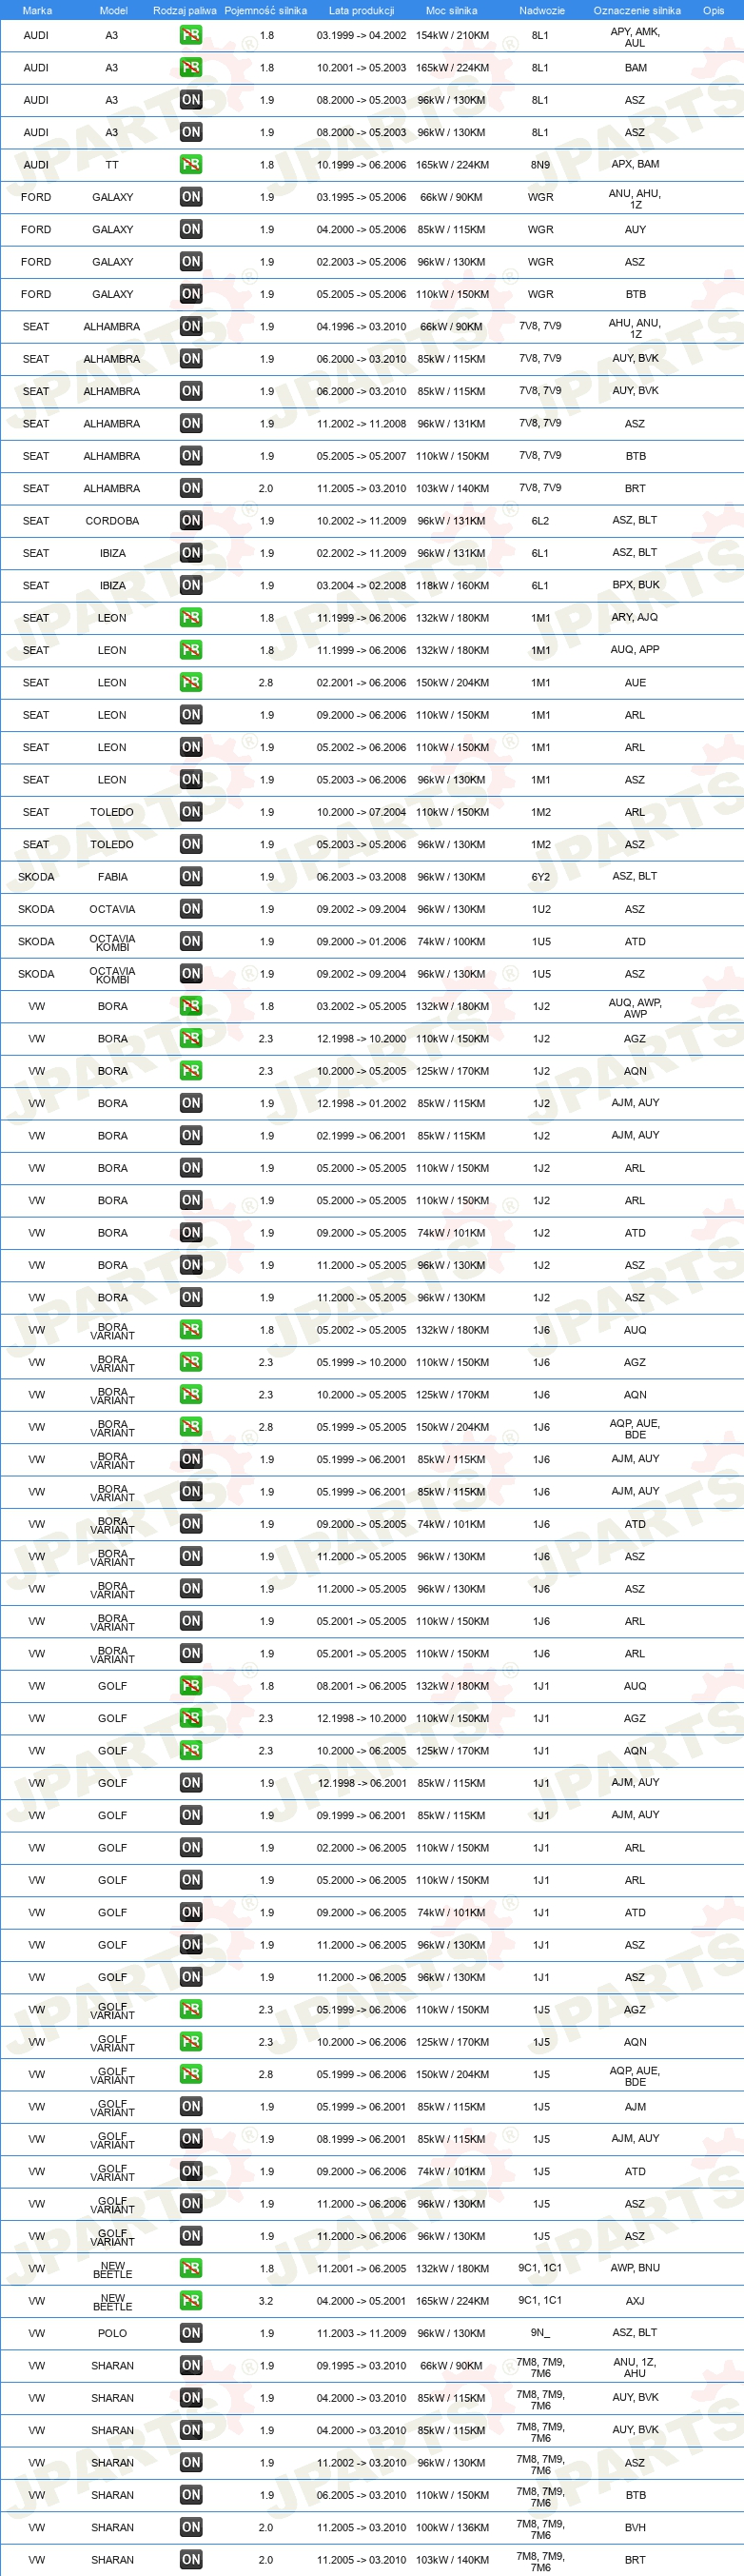The width and height of the screenshot is (744, 2576).
Task: Click diesel ON icon in Seat Cordoba row
Action: point(191,520)
